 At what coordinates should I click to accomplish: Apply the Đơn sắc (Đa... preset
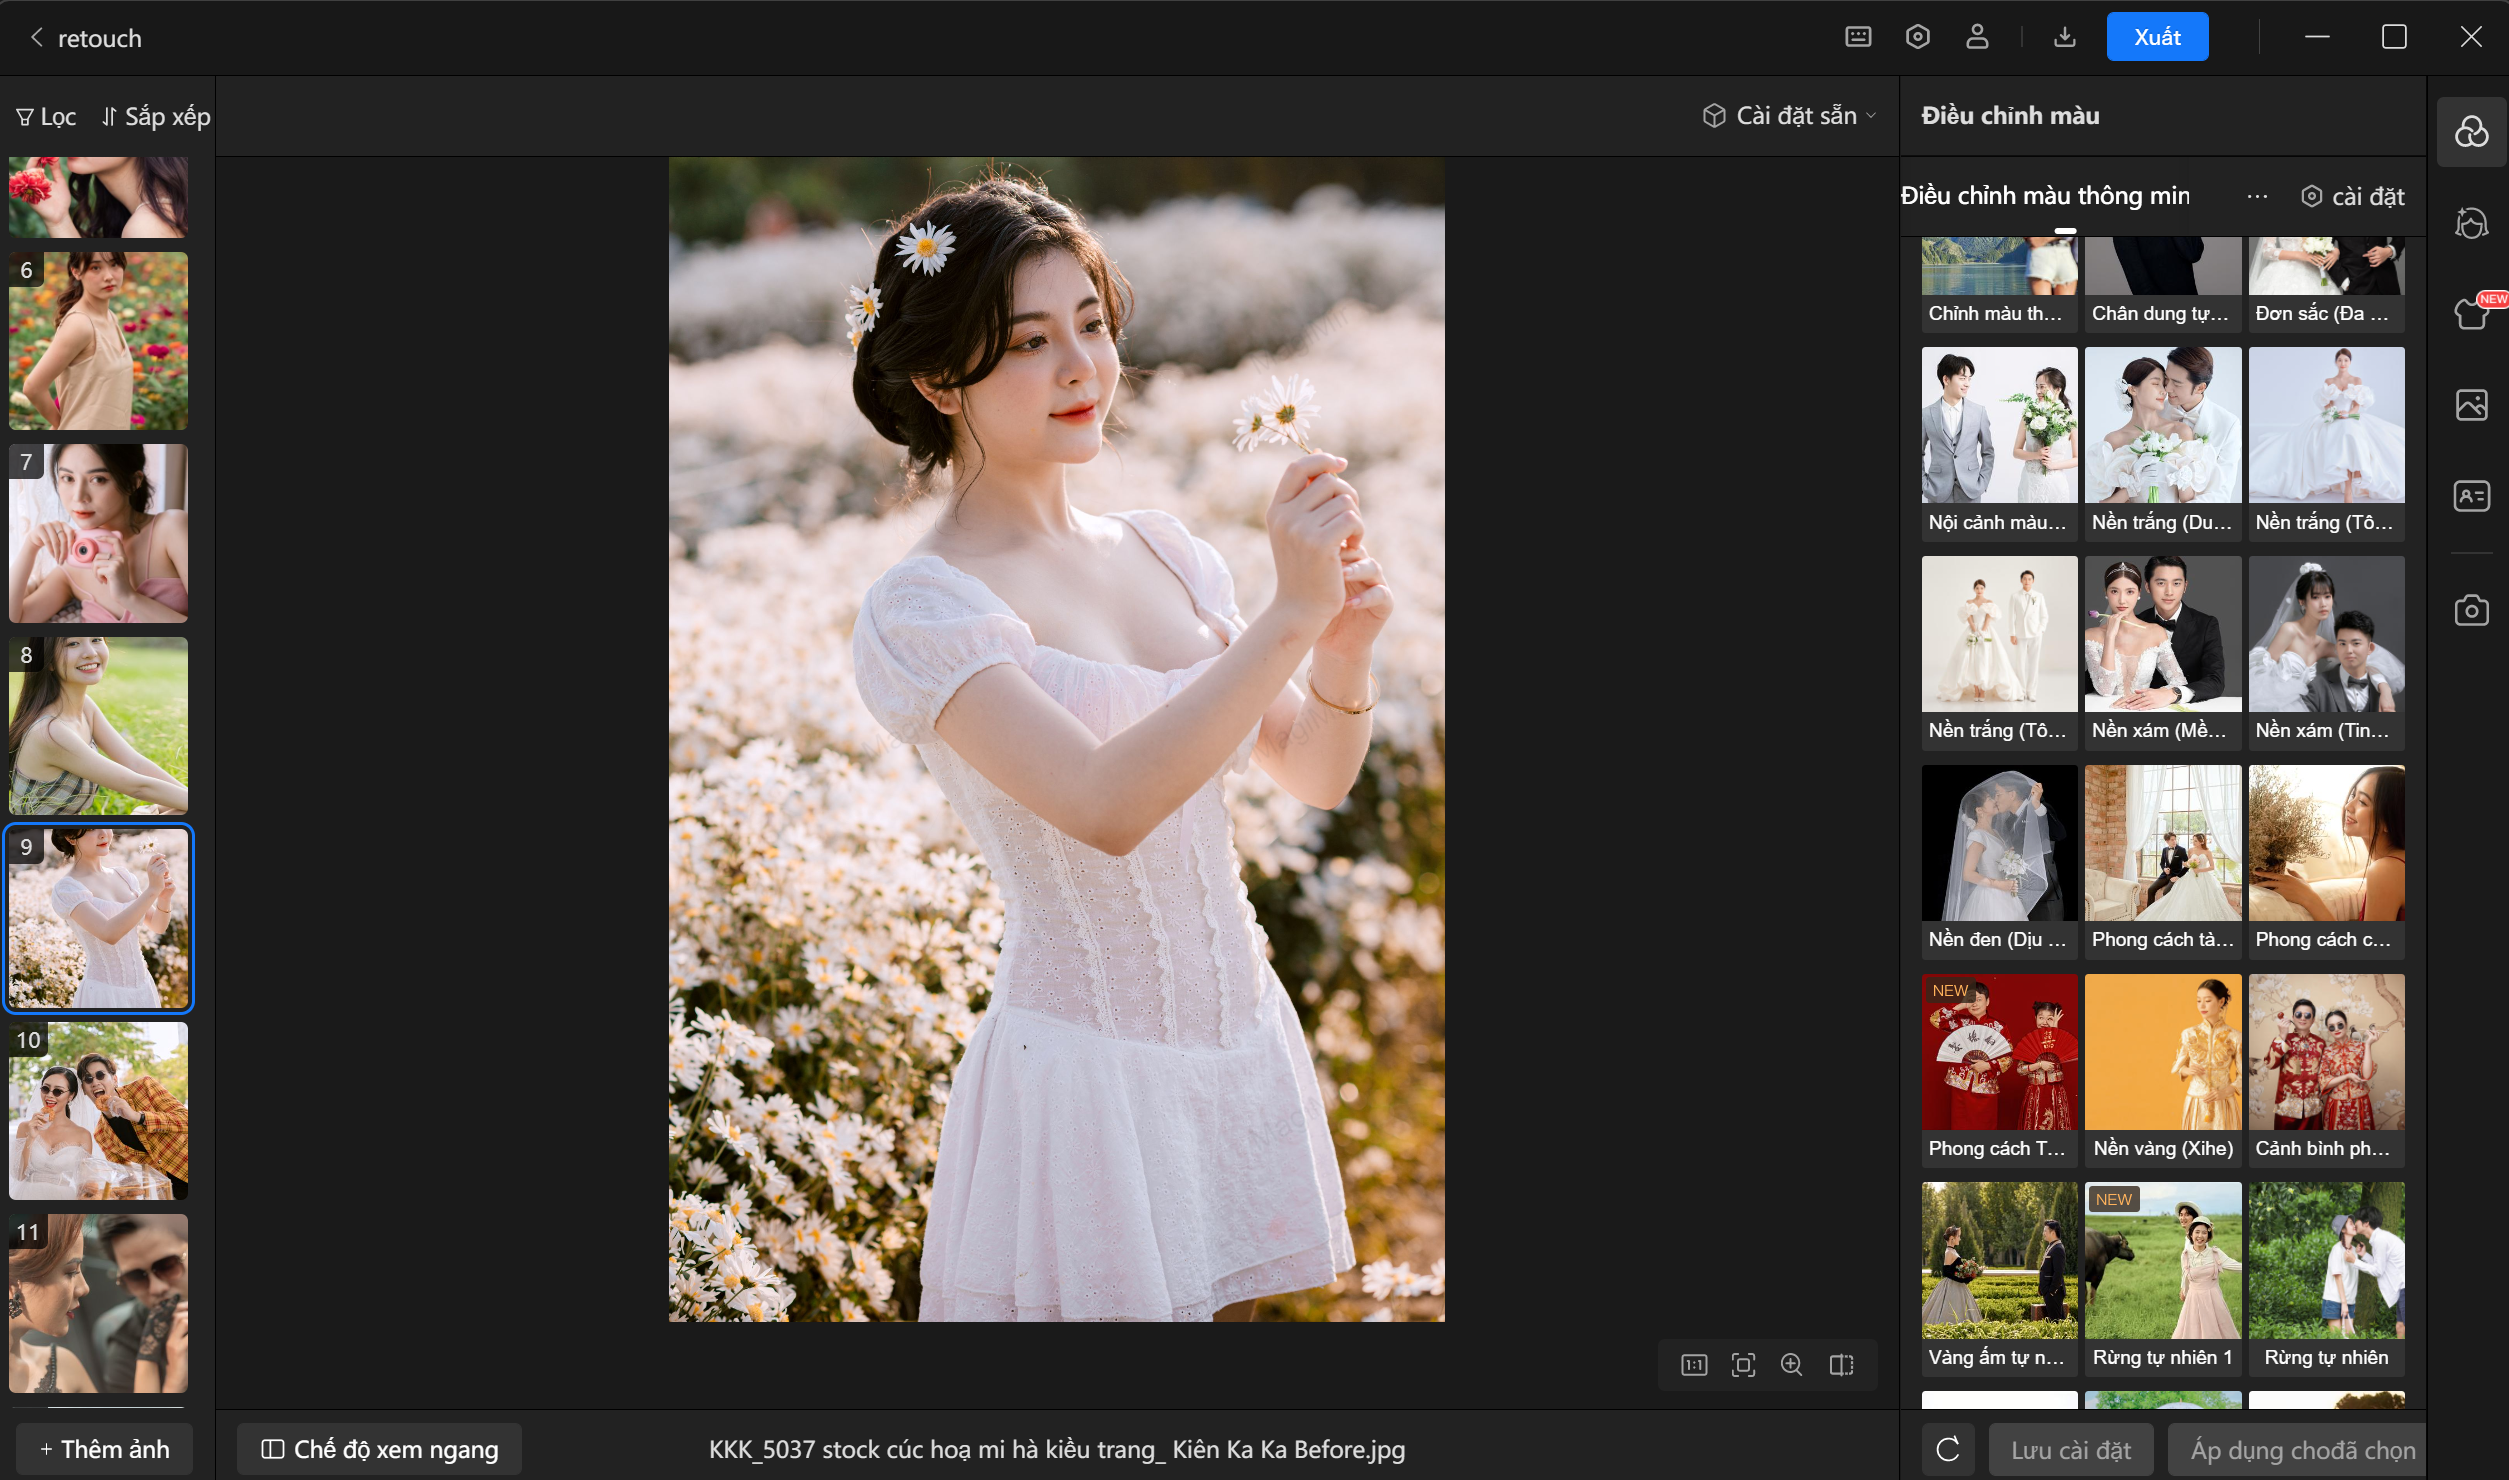tap(2326, 285)
